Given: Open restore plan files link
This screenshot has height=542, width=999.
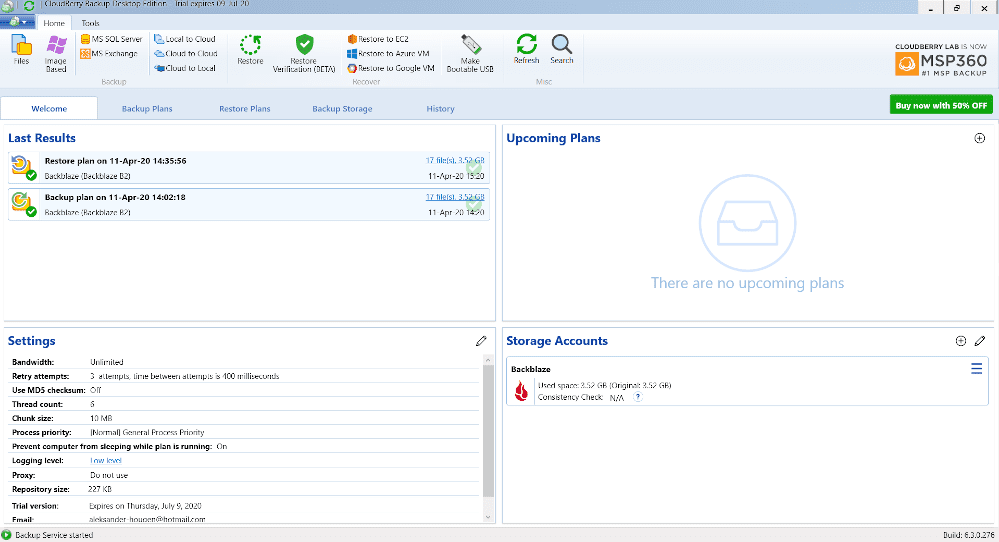Looking at the screenshot, I should [x=455, y=160].
